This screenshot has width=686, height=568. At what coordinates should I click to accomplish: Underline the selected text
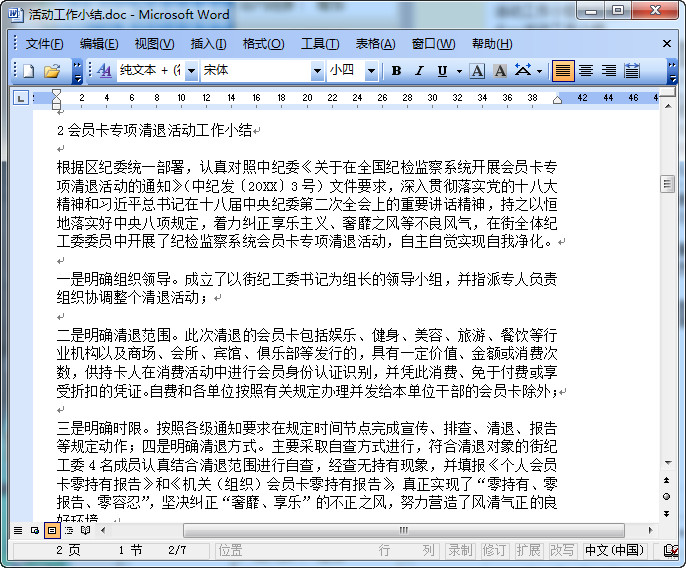point(442,71)
